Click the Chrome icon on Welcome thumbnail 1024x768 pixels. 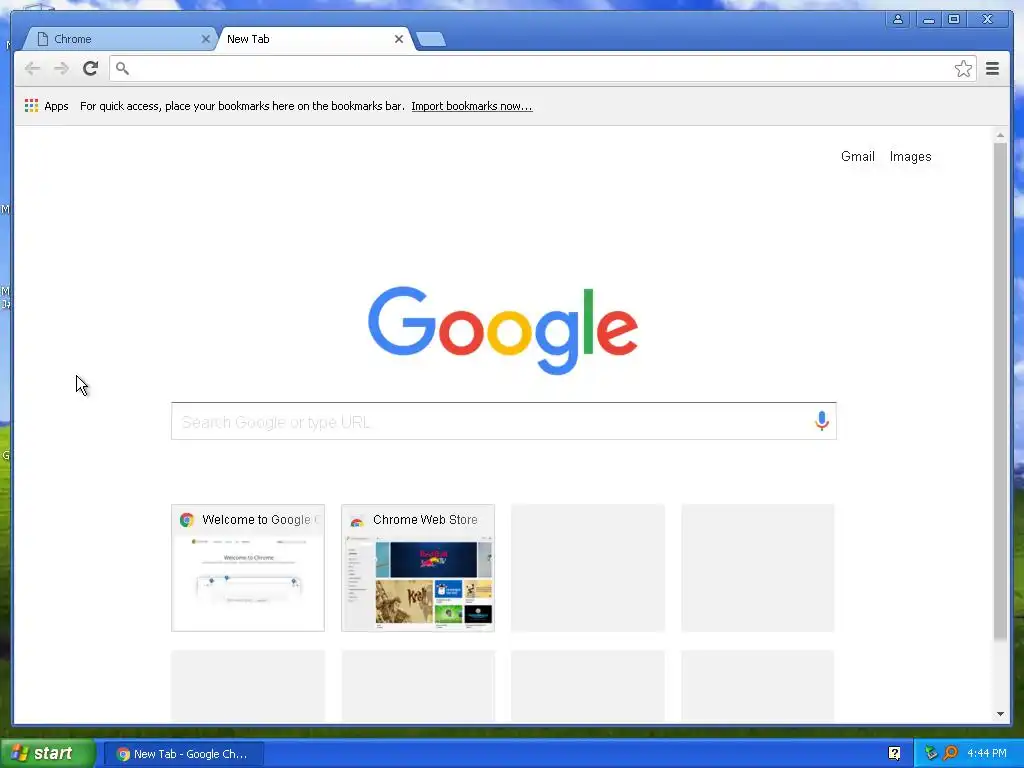pyautogui.click(x=187, y=520)
